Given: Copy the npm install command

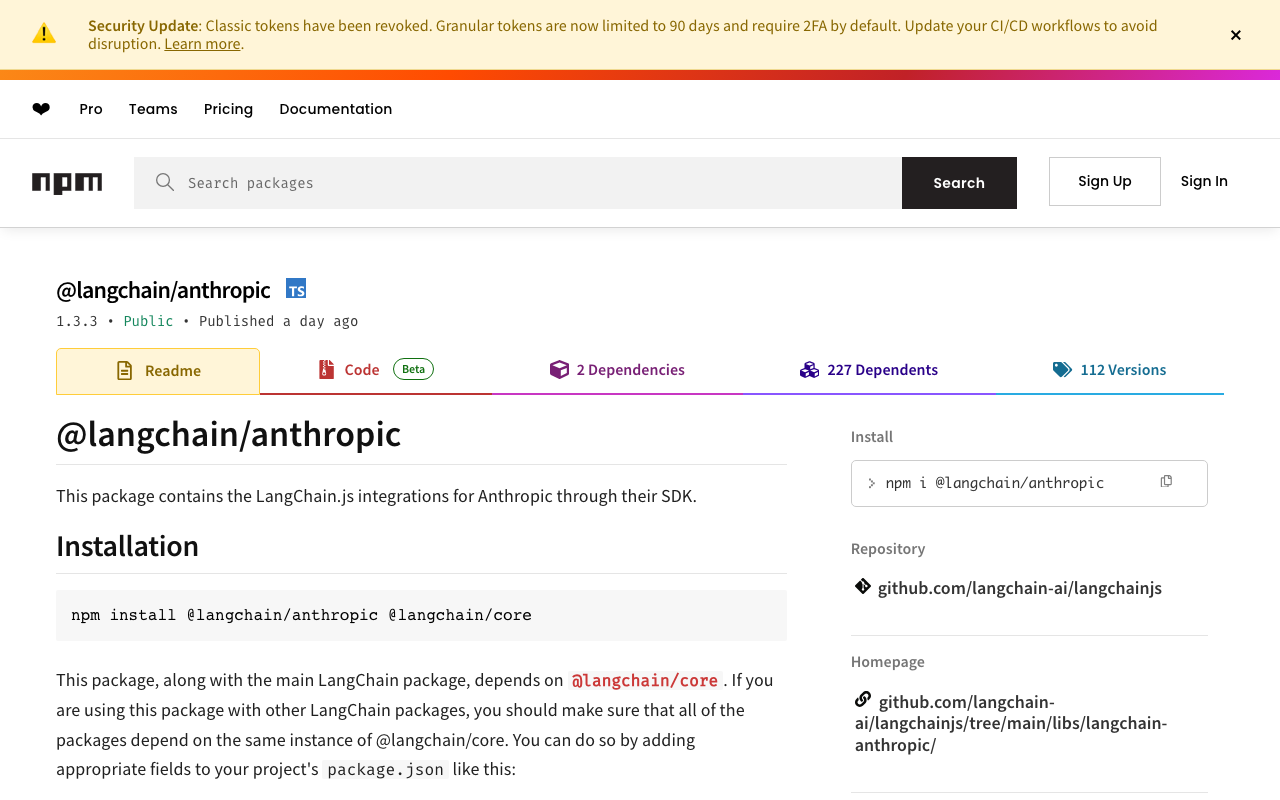Looking at the screenshot, I should (1166, 482).
